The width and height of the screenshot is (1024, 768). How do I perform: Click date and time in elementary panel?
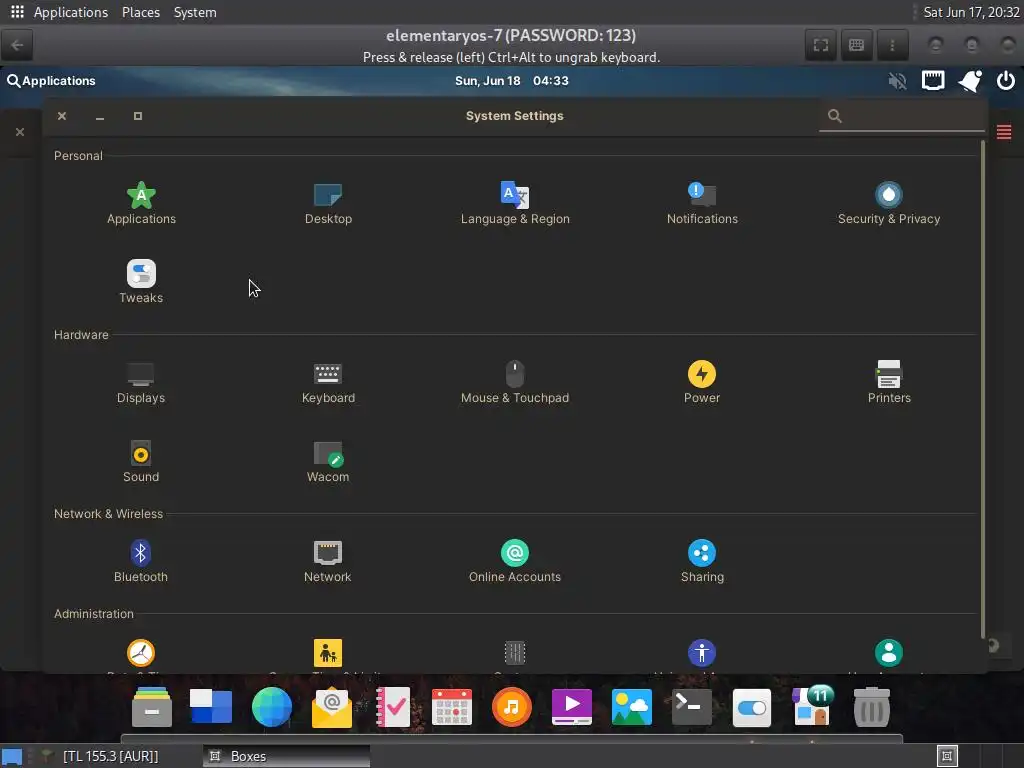(511, 81)
